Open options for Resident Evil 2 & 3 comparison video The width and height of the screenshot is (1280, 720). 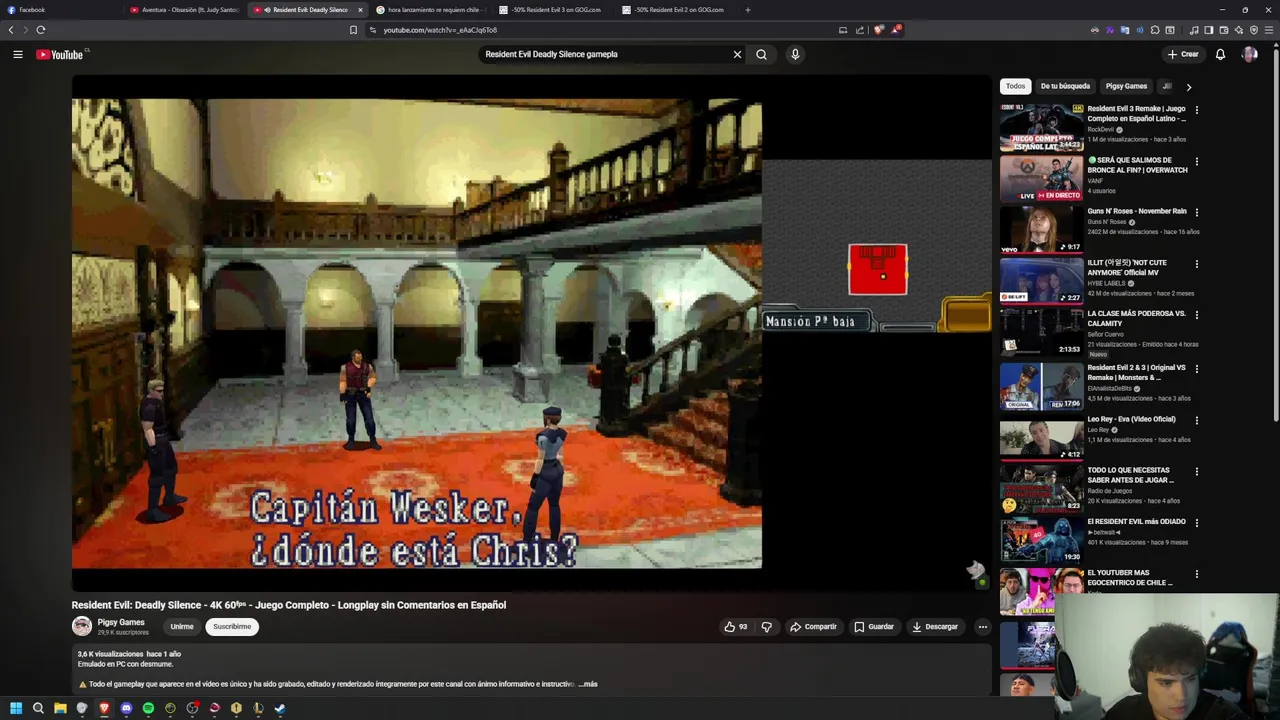(1196, 369)
